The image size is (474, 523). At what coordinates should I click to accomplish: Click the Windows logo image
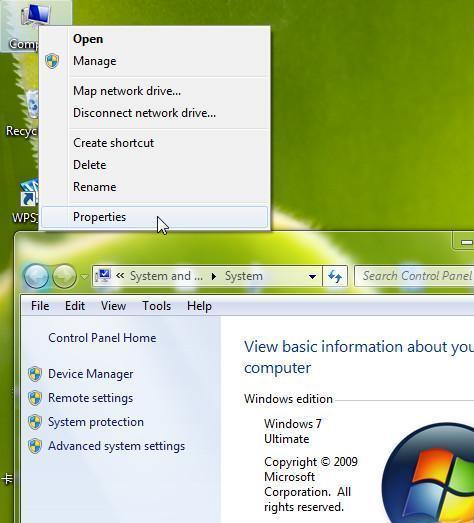click(x=428, y=473)
